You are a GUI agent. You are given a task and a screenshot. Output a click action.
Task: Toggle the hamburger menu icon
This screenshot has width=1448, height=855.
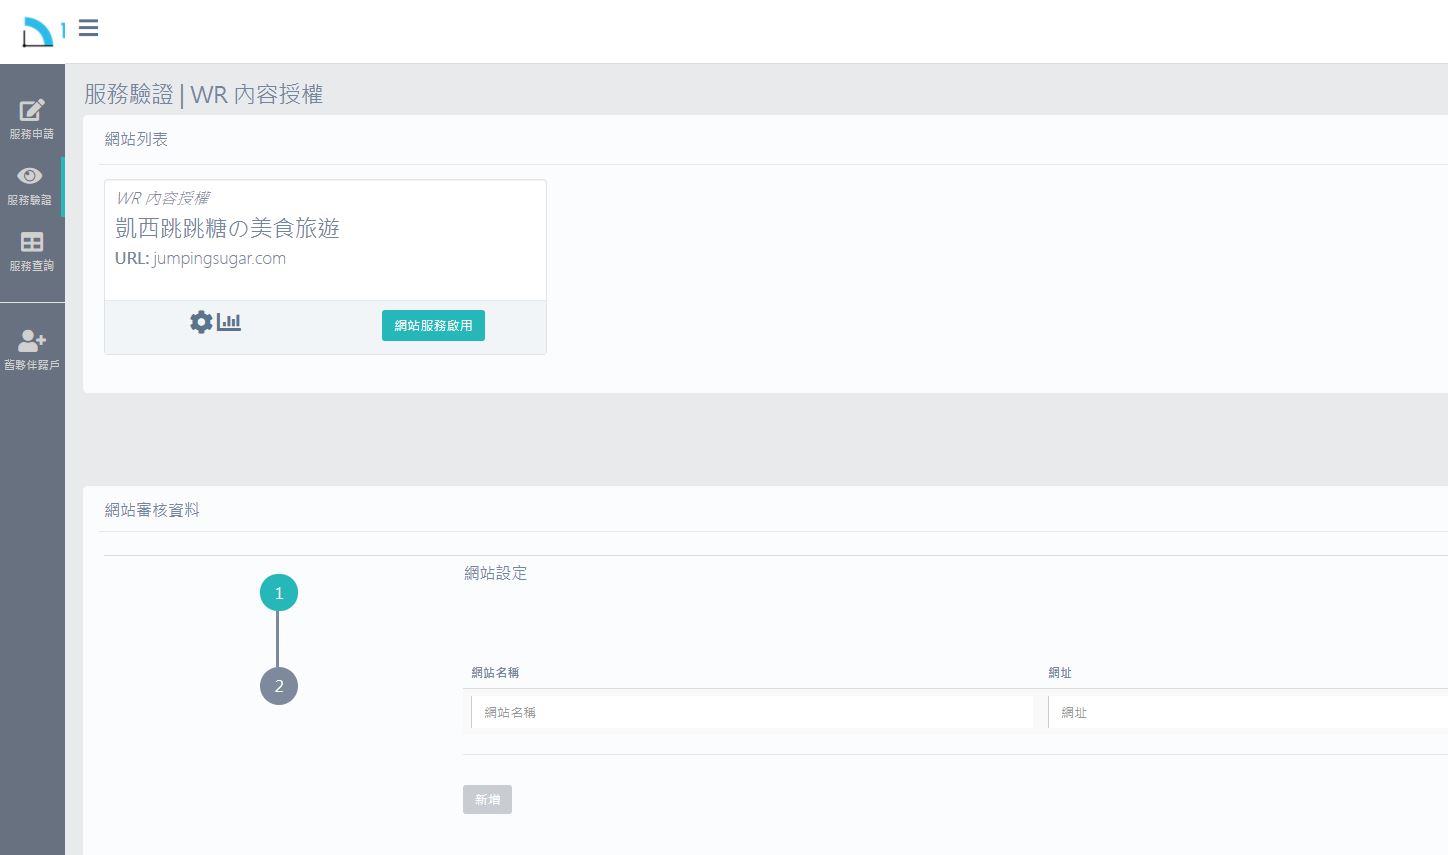89,28
